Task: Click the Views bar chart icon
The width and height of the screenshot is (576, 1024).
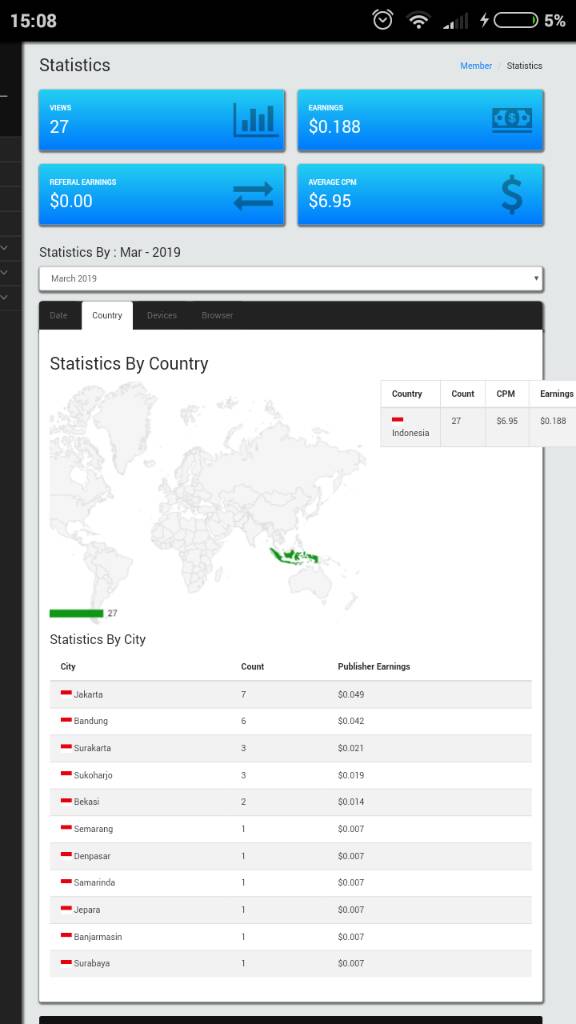Action: point(256,120)
